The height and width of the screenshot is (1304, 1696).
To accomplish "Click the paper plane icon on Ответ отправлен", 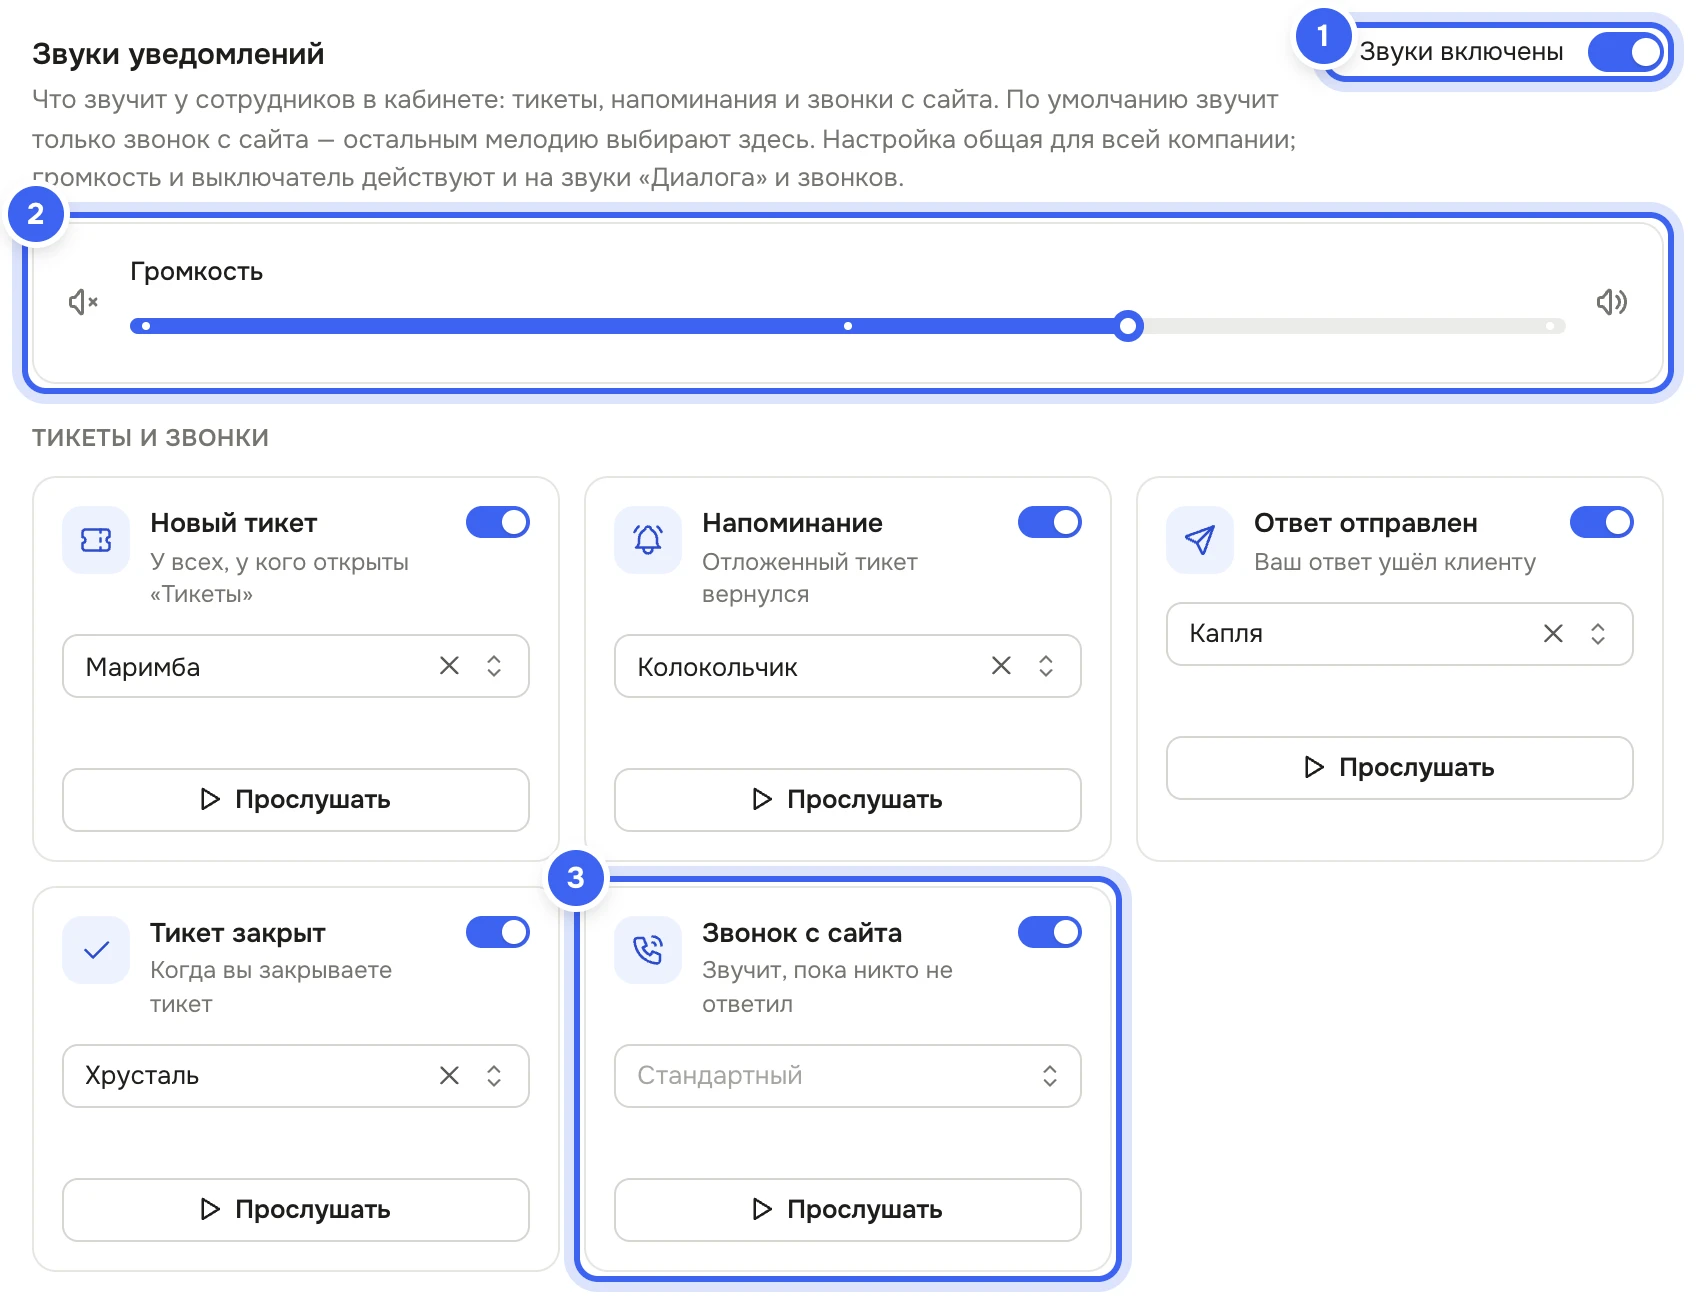I will point(1200,540).
